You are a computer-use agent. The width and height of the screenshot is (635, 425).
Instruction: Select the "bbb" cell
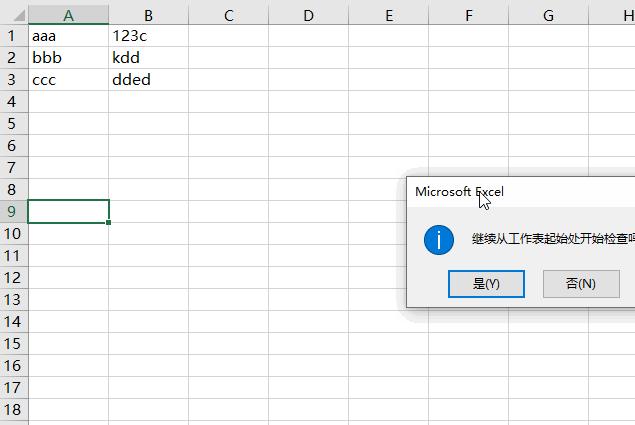tap(68, 58)
